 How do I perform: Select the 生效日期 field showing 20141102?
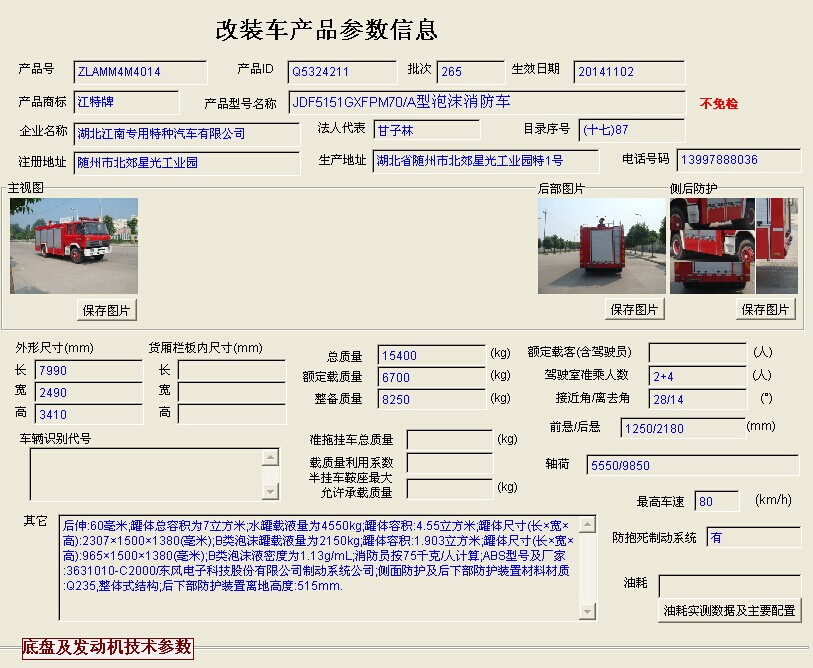(629, 72)
